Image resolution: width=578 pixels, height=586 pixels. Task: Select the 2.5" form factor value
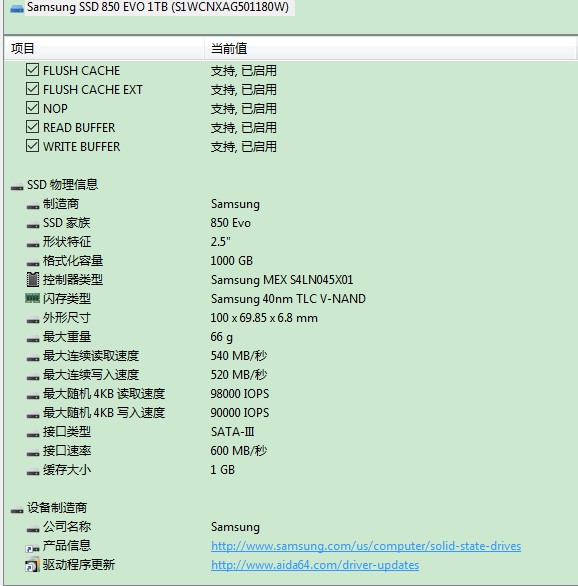click(x=220, y=242)
